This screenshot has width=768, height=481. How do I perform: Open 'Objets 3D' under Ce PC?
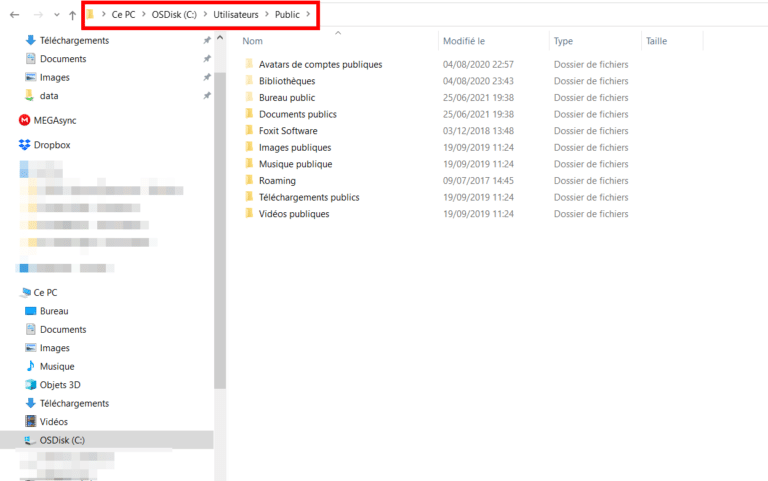pos(60,385)
